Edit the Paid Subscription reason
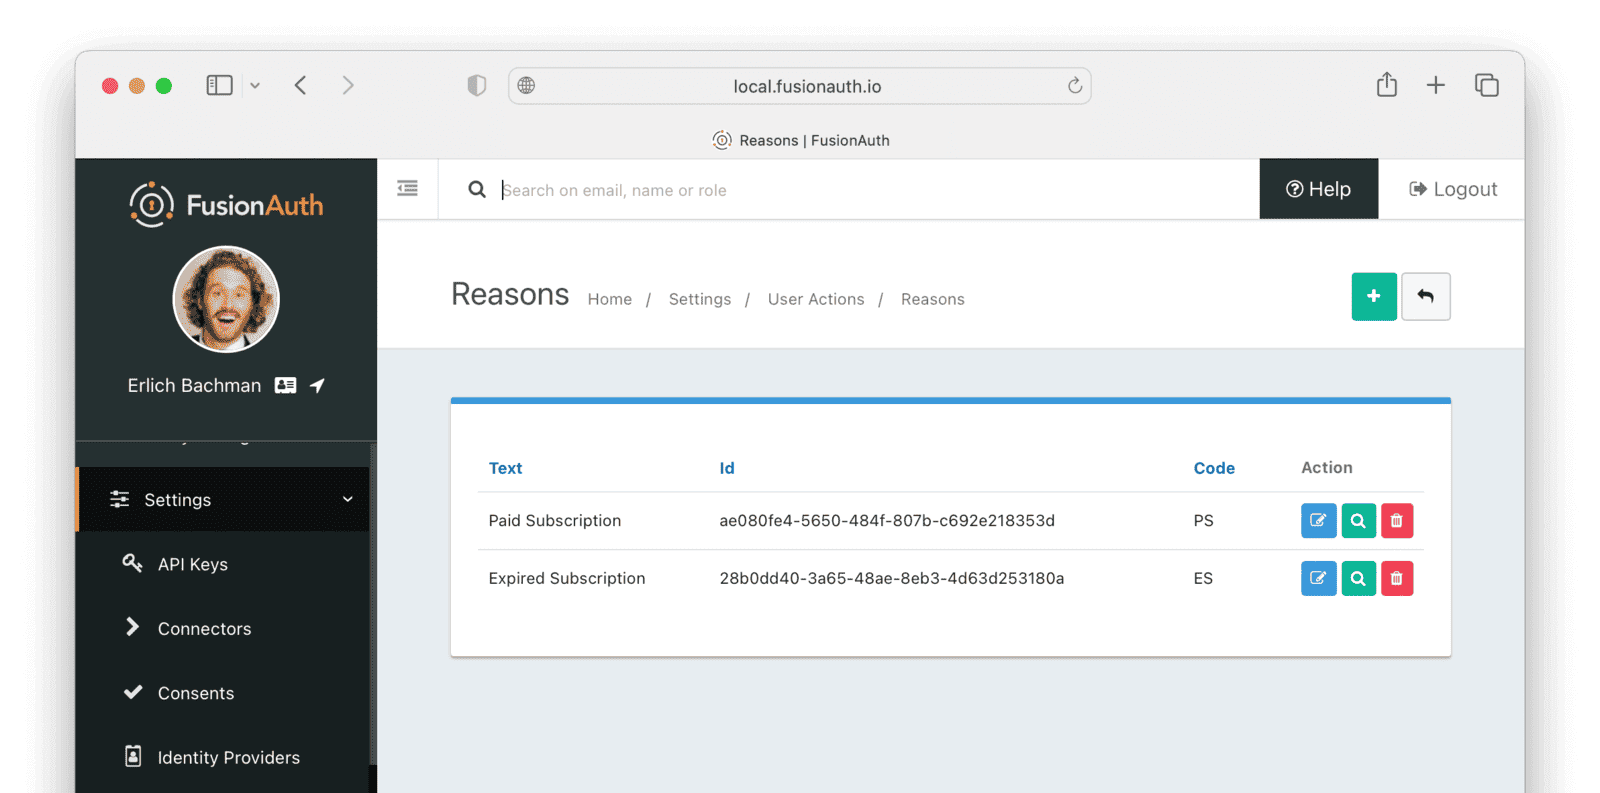This screenshot has width=1600, height=793. click(1318, 521)
